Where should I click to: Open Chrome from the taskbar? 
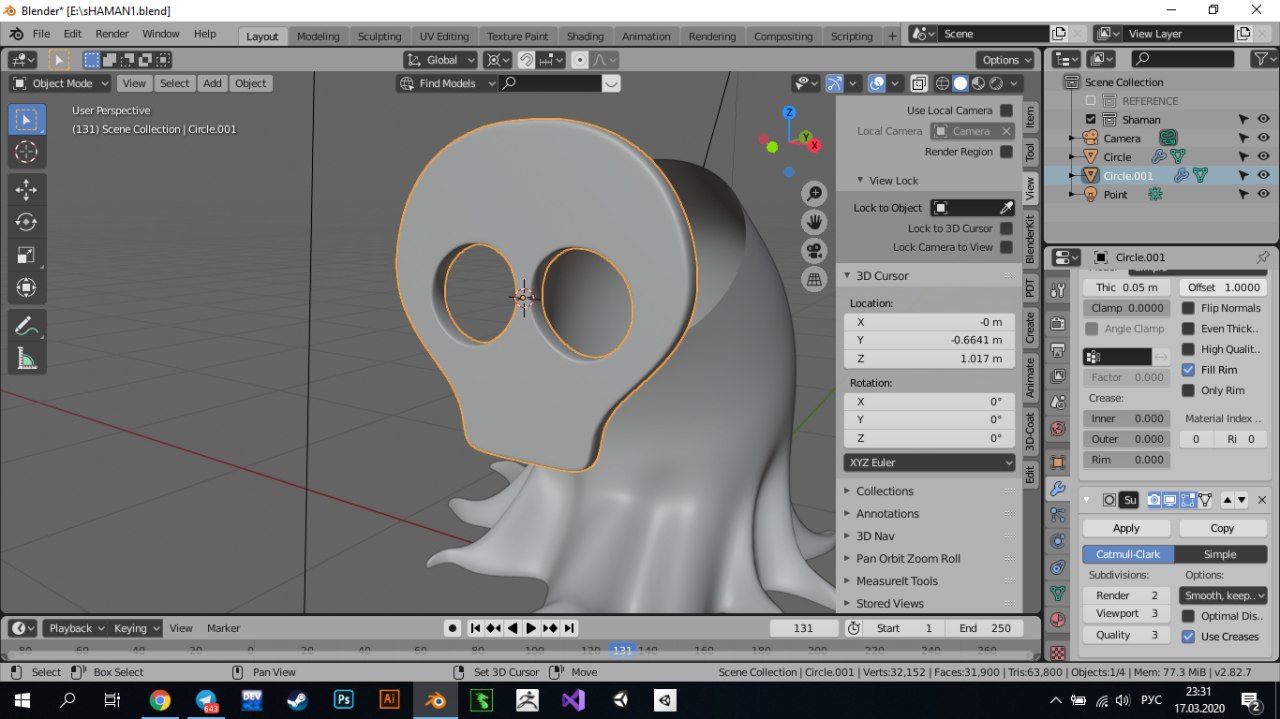[x=160, y=700]
